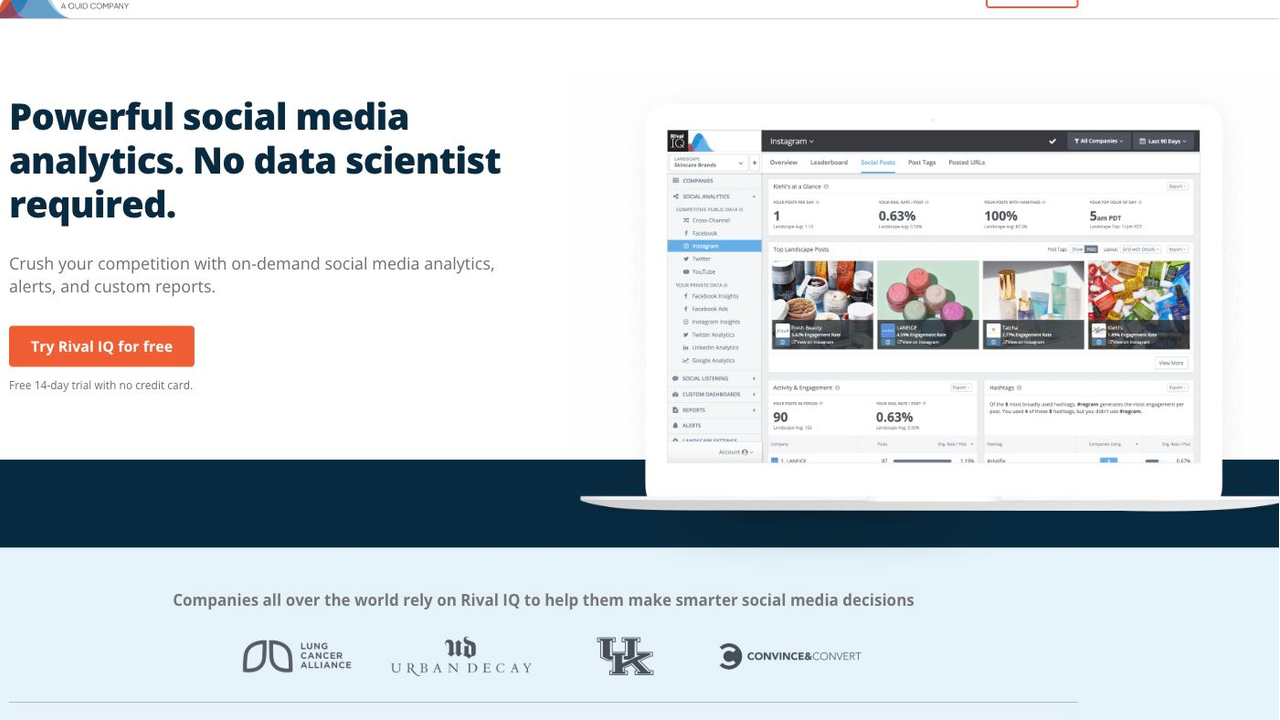This screenshot has height=720, width=1280.
Task: Click the Instagram Insights sidebar icon
Action: point(686,322)
